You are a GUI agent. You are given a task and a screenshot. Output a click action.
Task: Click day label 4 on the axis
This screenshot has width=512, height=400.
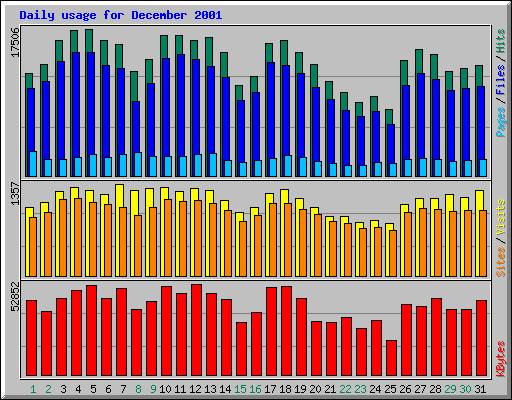[78, 389]
